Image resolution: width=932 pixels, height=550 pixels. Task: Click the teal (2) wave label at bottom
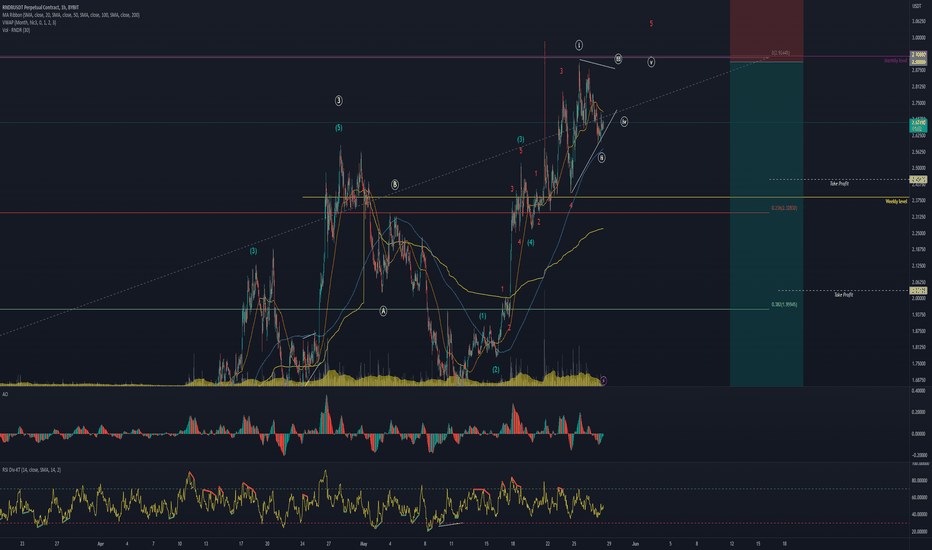(x=496, y=370)
